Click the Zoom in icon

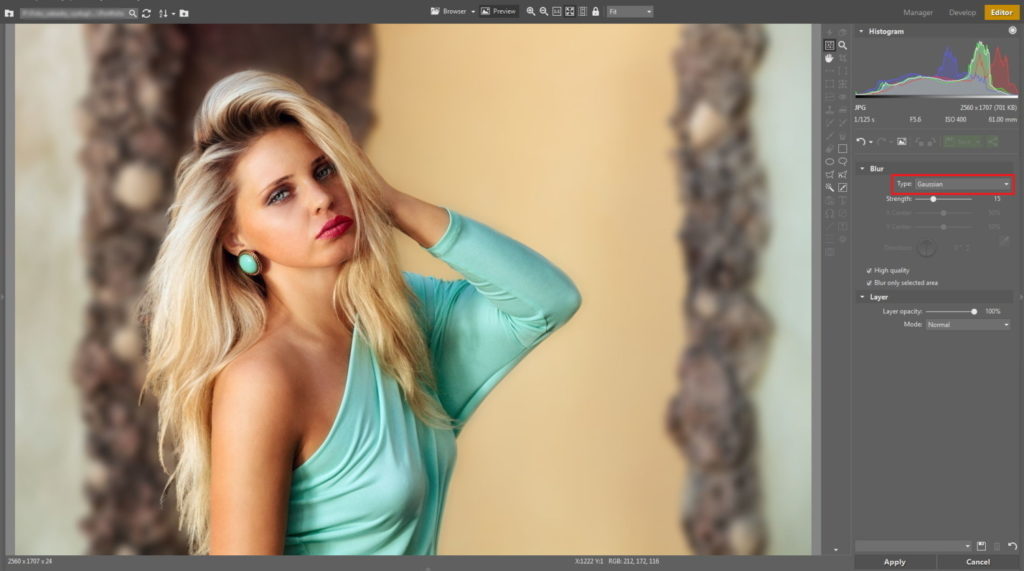click(530, 12)
